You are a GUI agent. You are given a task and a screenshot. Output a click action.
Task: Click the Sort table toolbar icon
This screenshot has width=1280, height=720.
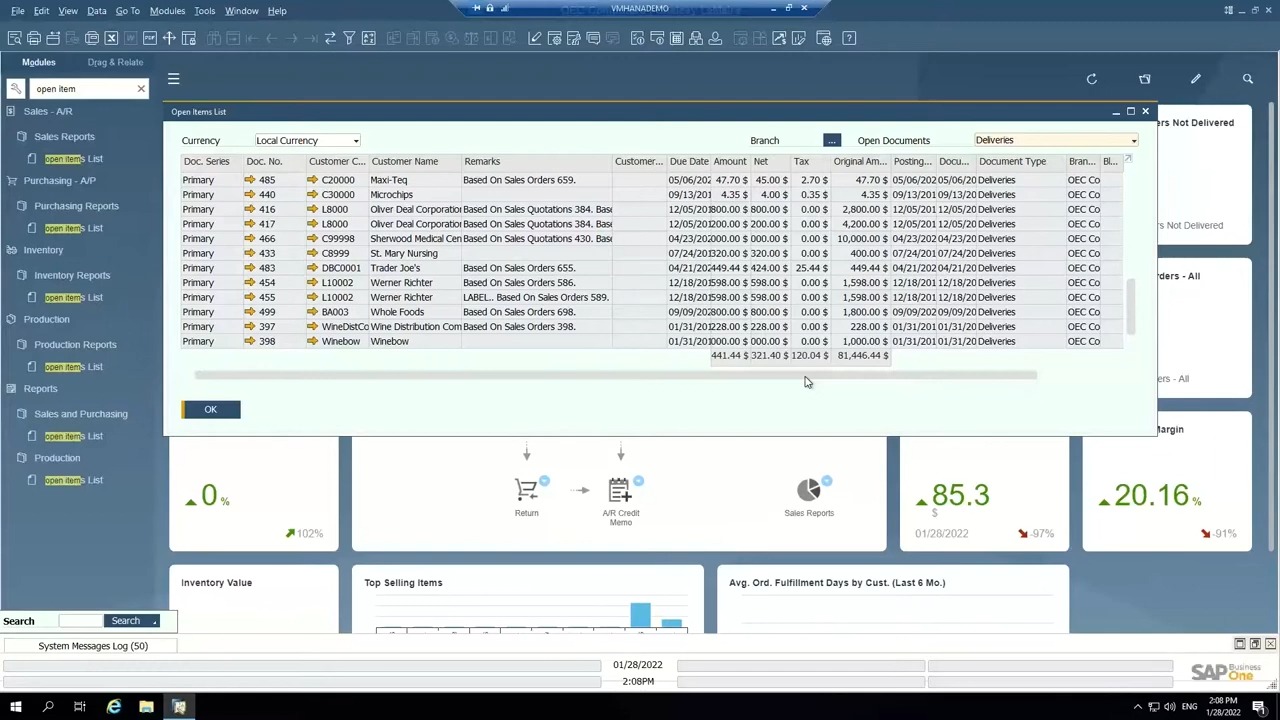point(369,38)
